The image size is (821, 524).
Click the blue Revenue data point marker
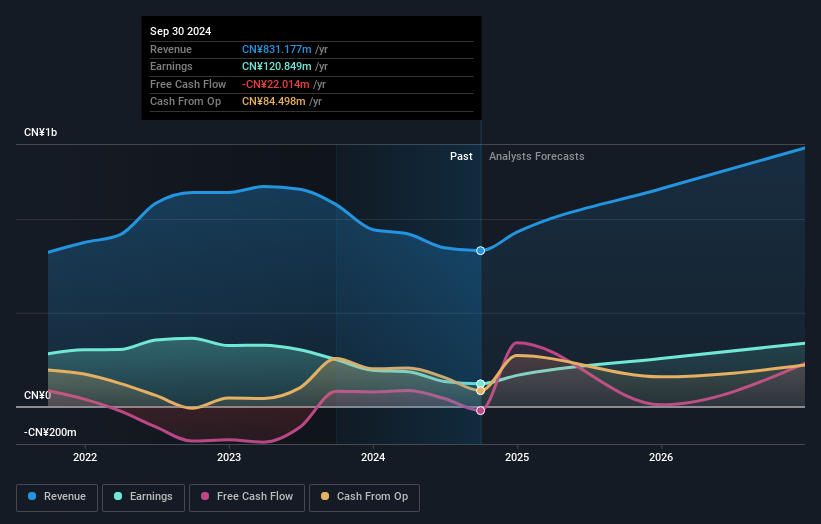(x=480, y=251)
